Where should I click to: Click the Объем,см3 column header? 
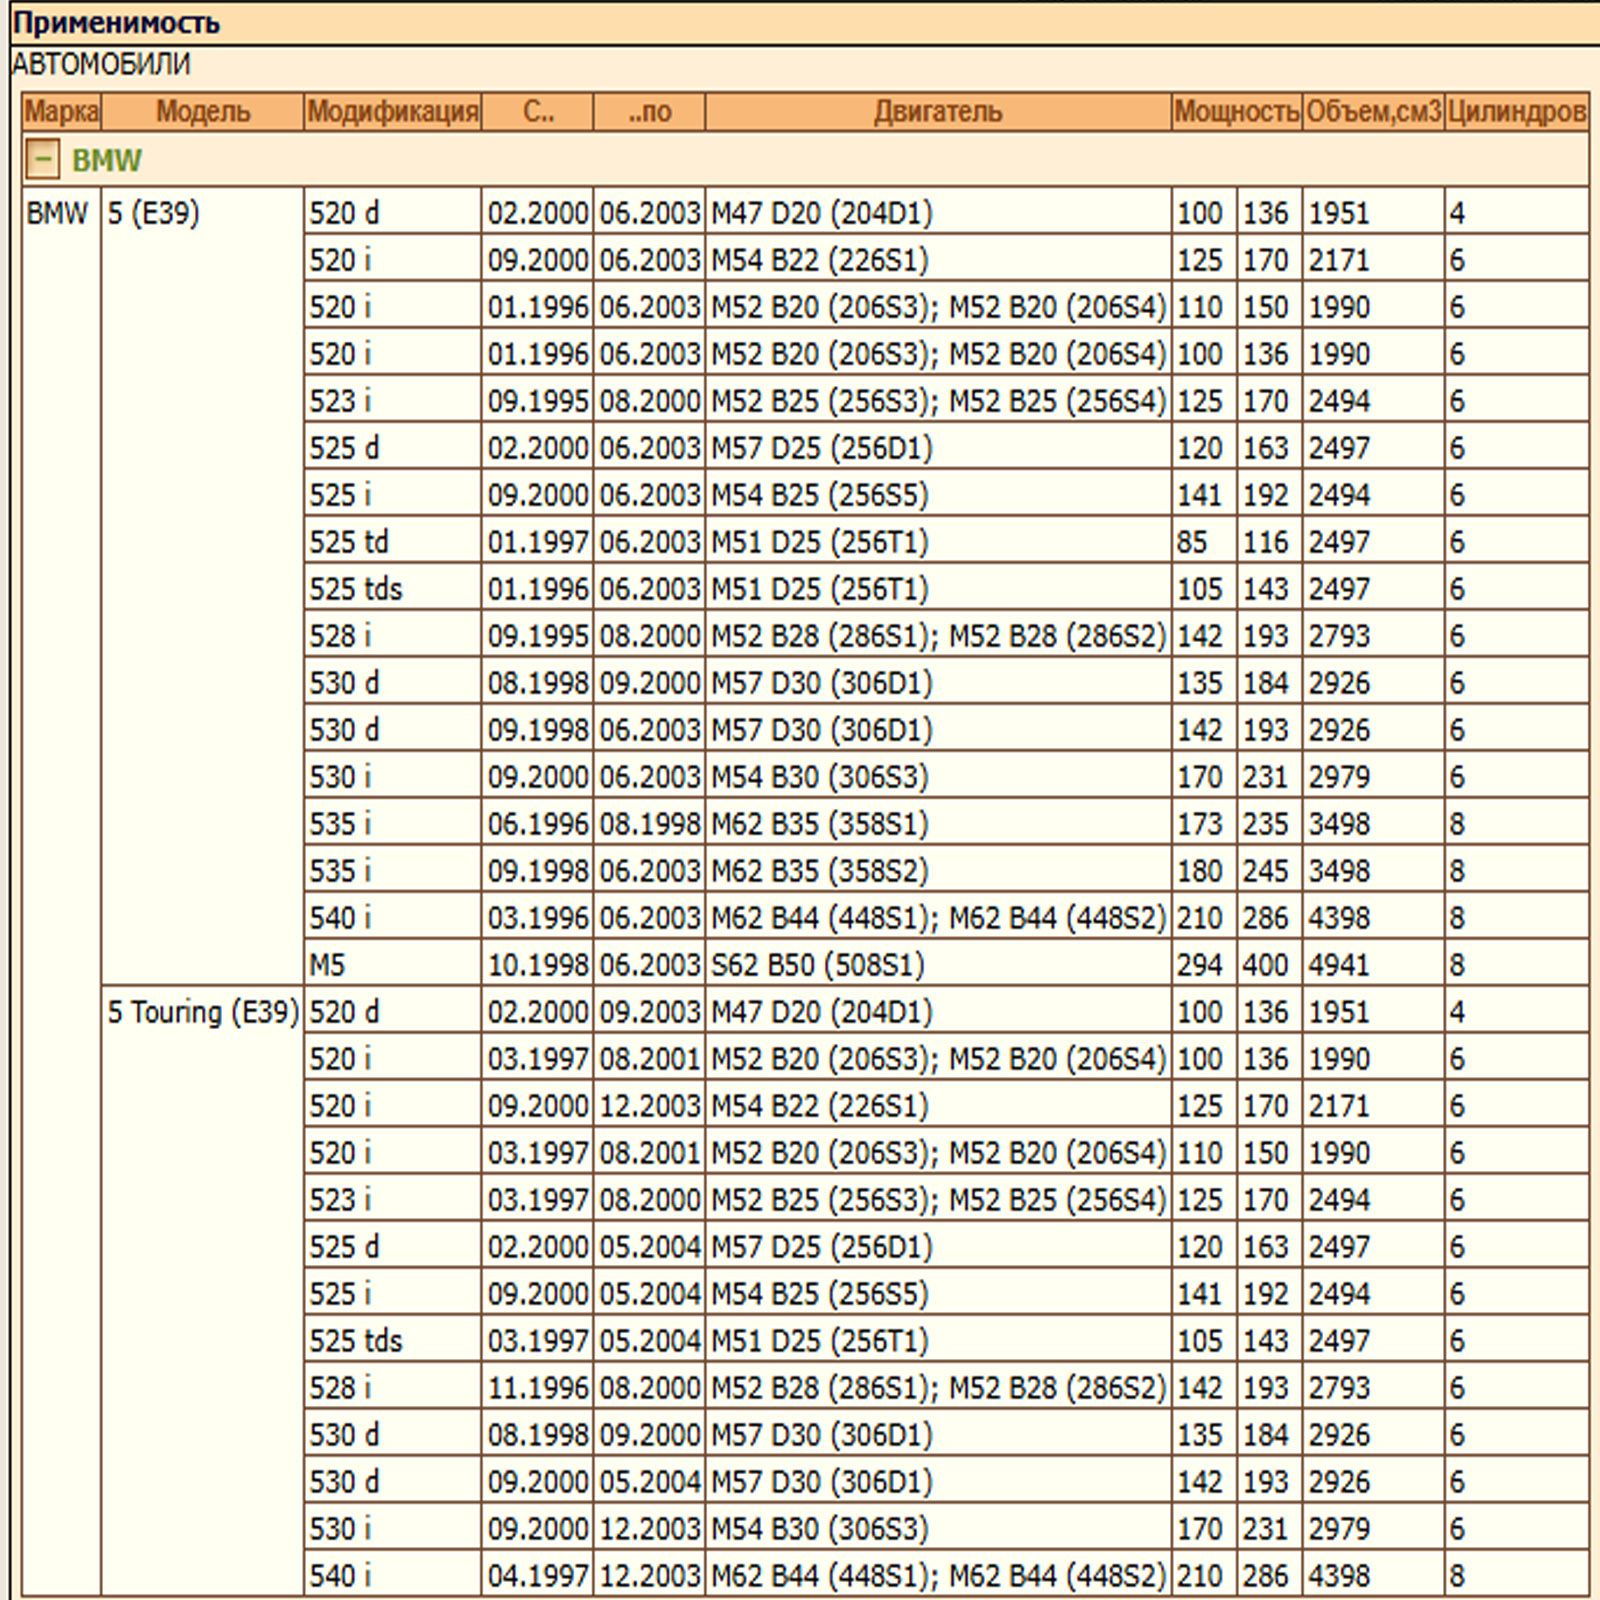[x=1373, y=111]
